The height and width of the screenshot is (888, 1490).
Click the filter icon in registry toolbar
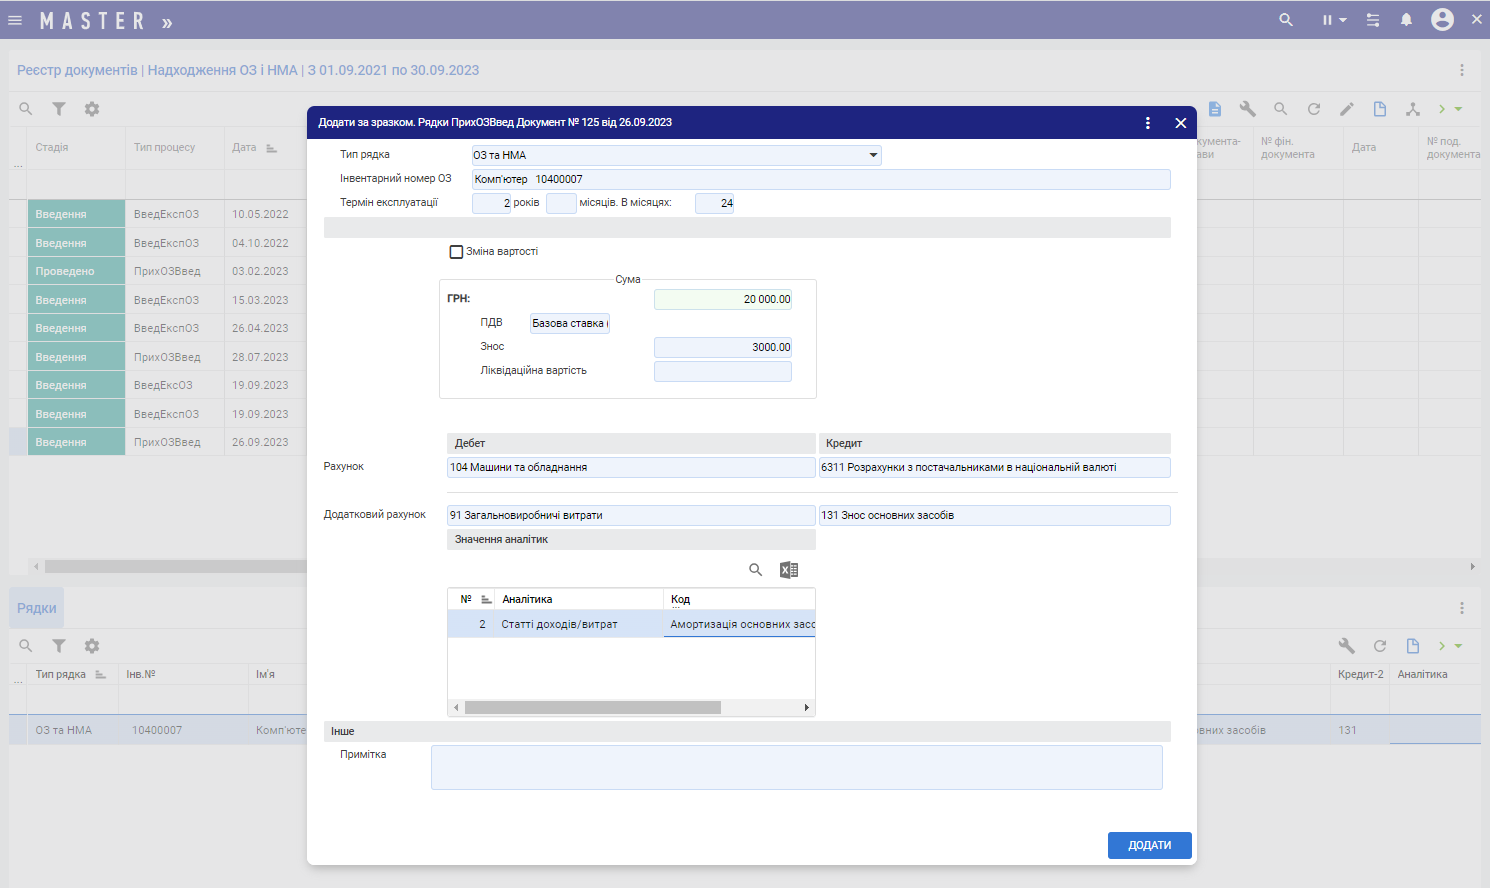(59, 109)
